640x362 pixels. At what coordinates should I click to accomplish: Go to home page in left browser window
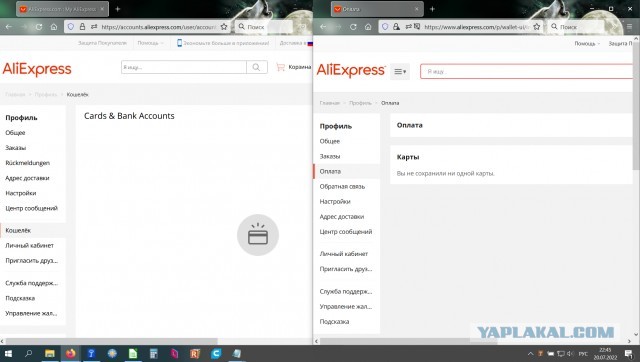pos(54,27)
